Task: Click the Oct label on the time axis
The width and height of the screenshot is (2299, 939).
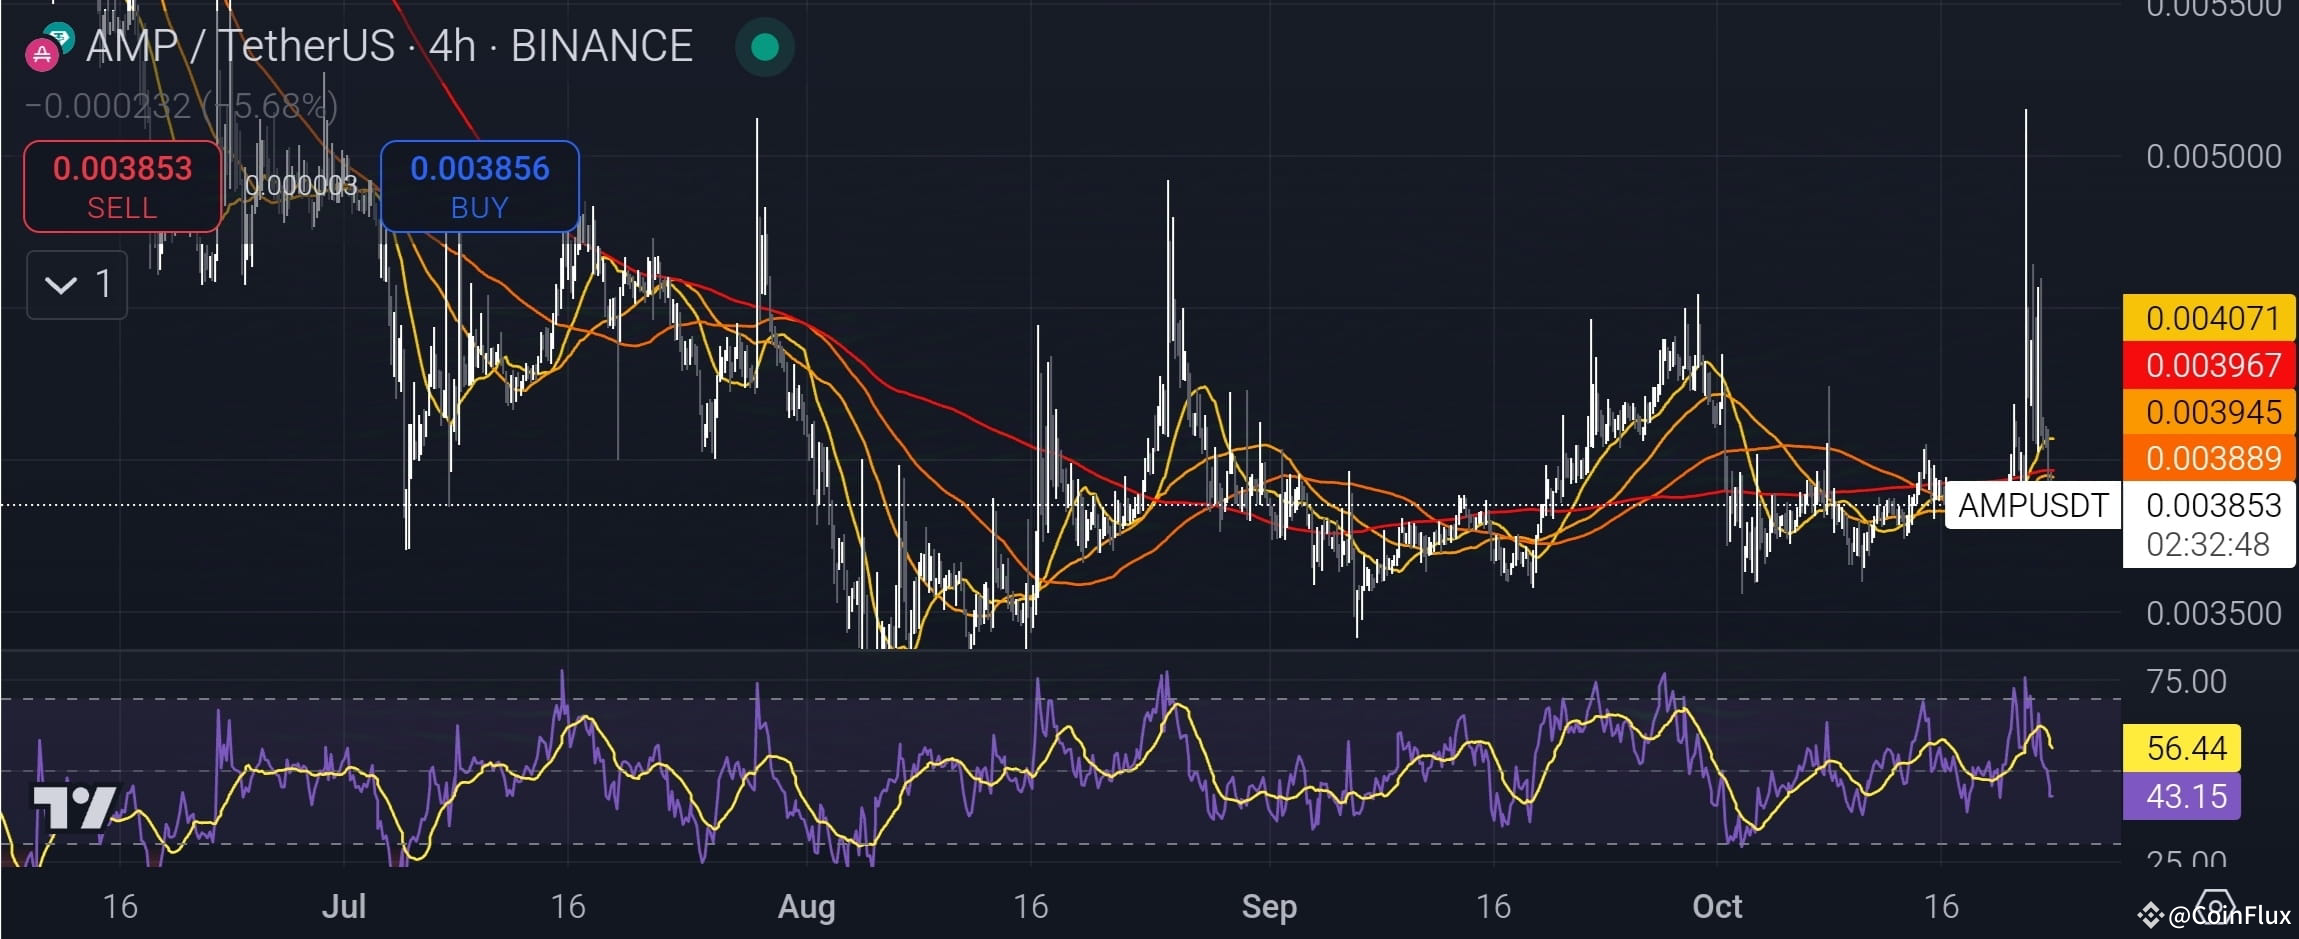Action: pos(1718,907)
